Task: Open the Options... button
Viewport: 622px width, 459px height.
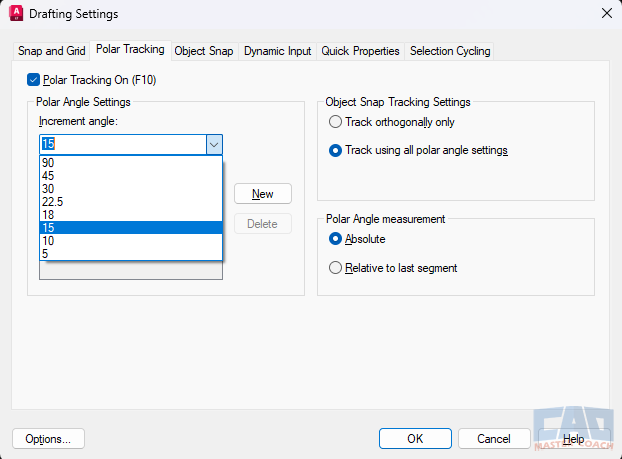Action: pyautogui.click(x=48, y=439)
